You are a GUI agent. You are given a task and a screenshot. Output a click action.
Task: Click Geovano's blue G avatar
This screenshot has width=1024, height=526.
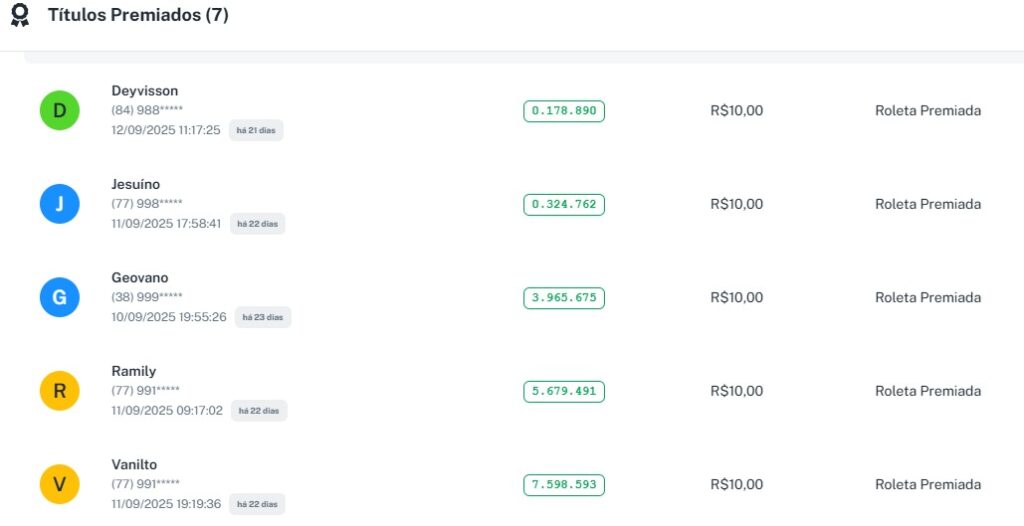pyautogui.click(x=59, y=297)
